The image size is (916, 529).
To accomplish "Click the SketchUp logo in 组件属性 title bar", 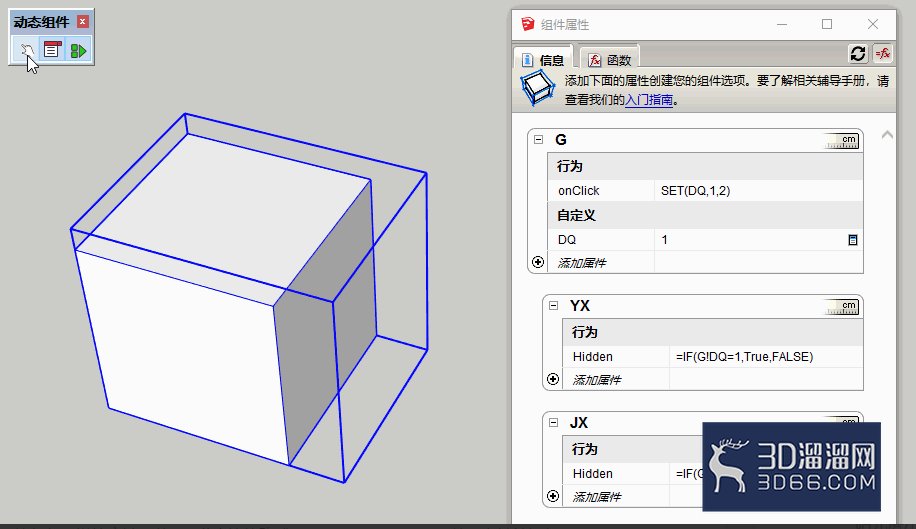I will tap(528, 24).
